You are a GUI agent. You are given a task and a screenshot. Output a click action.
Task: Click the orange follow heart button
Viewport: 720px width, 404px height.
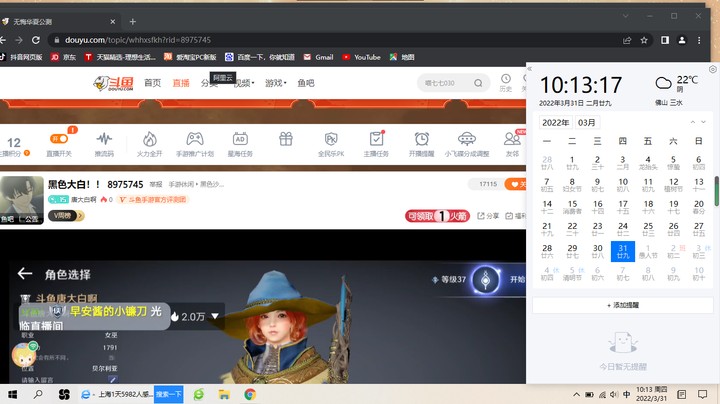pyautogui.click(x=516, y=185)
